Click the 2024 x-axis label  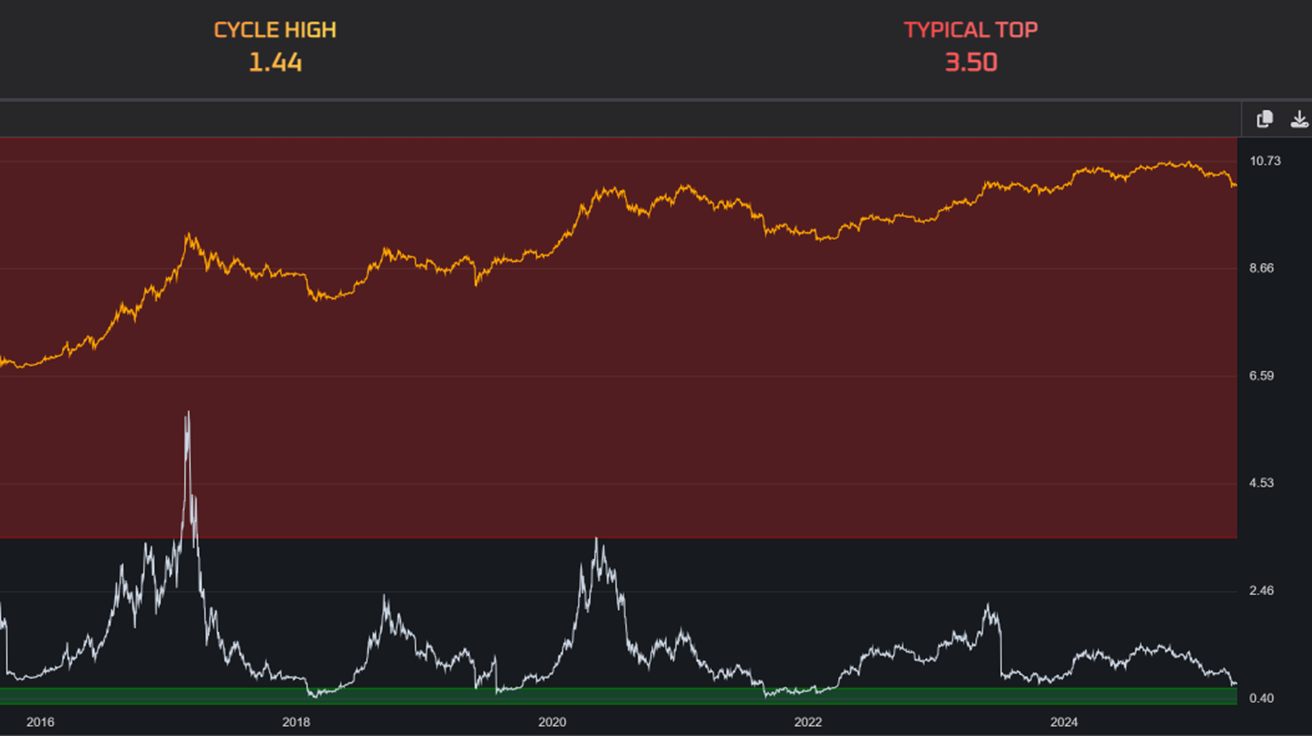coord(1064,722)
